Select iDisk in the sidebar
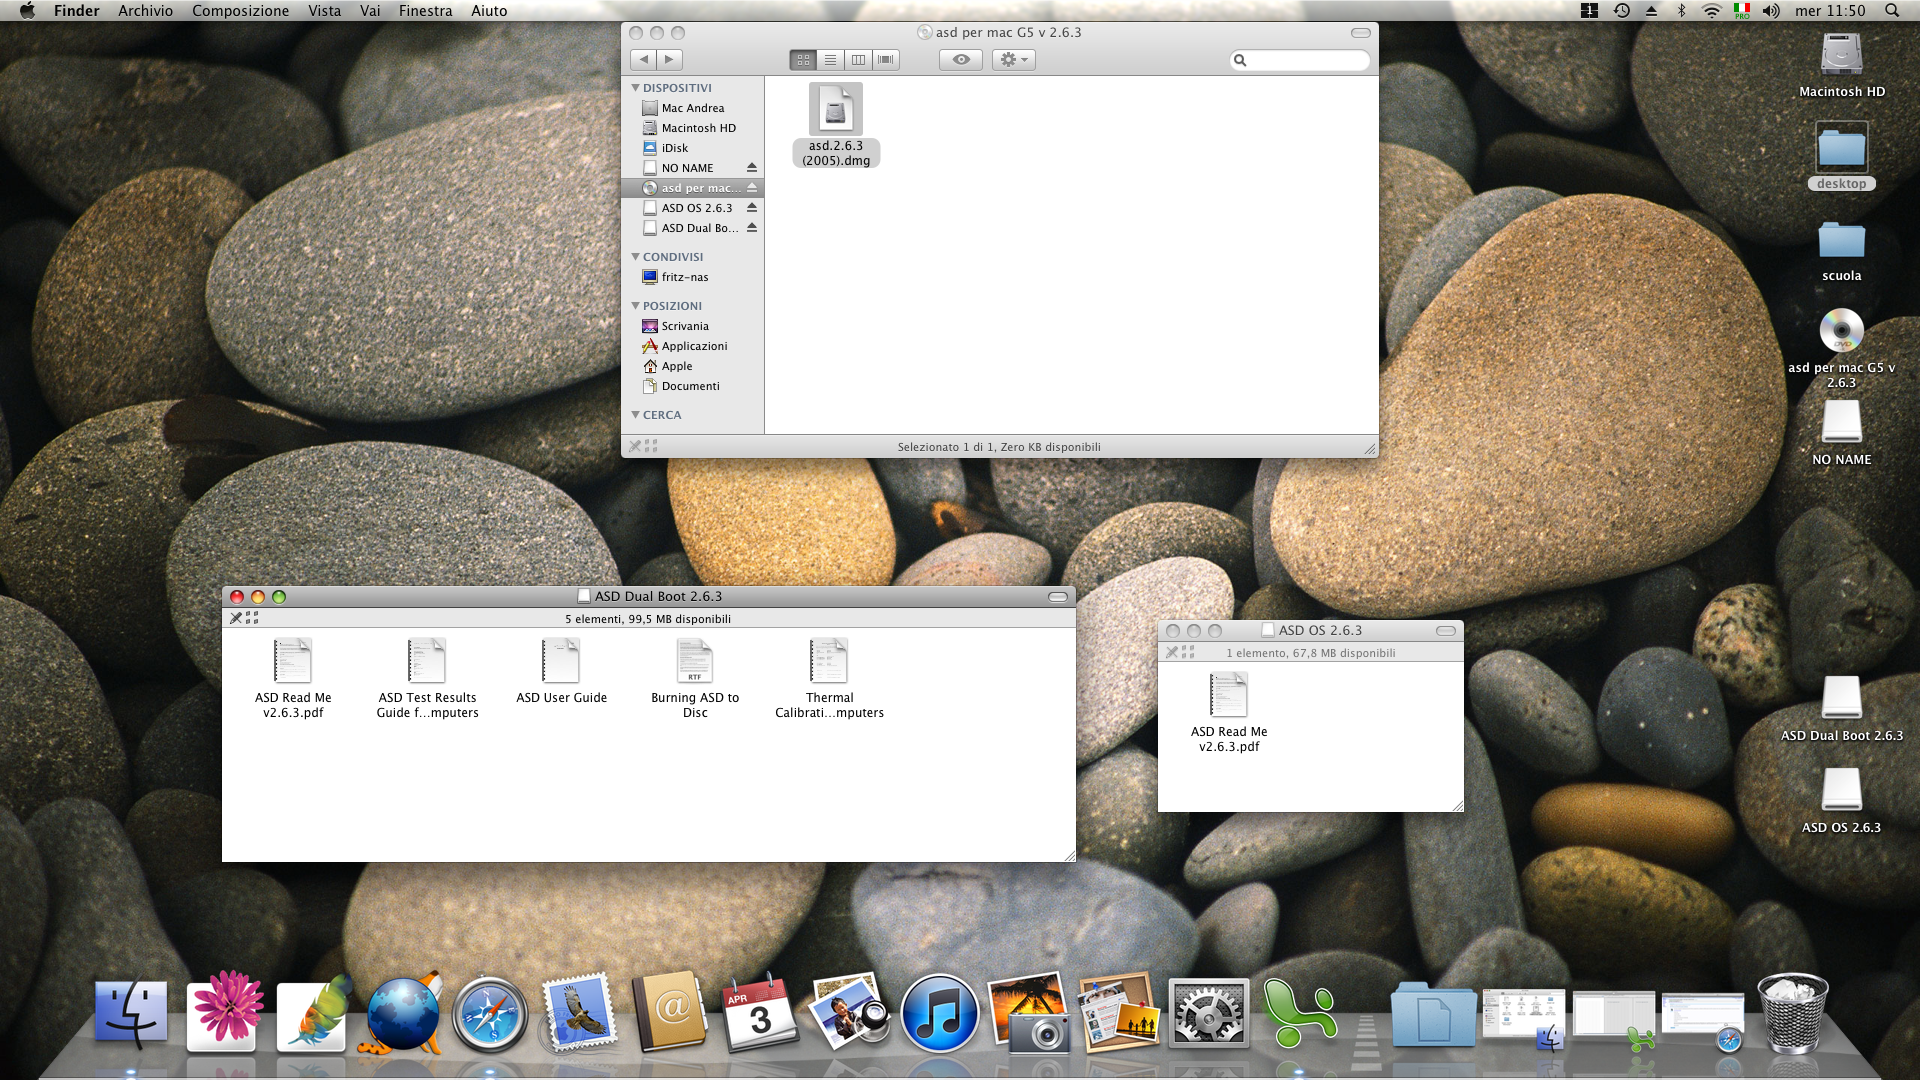Screen dimensions: 1920x1080 [692, 148]
